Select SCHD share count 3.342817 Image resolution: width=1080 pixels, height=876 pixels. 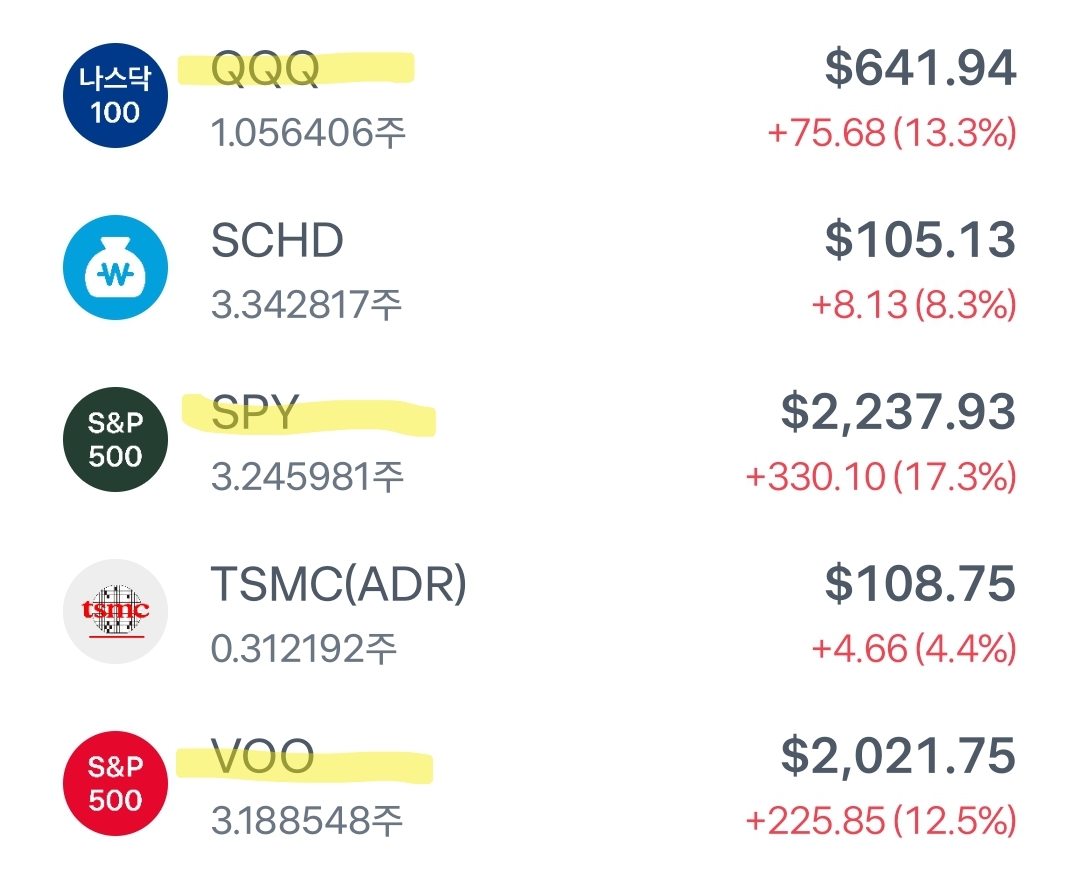pyautogui.click(x=306, y=305)
